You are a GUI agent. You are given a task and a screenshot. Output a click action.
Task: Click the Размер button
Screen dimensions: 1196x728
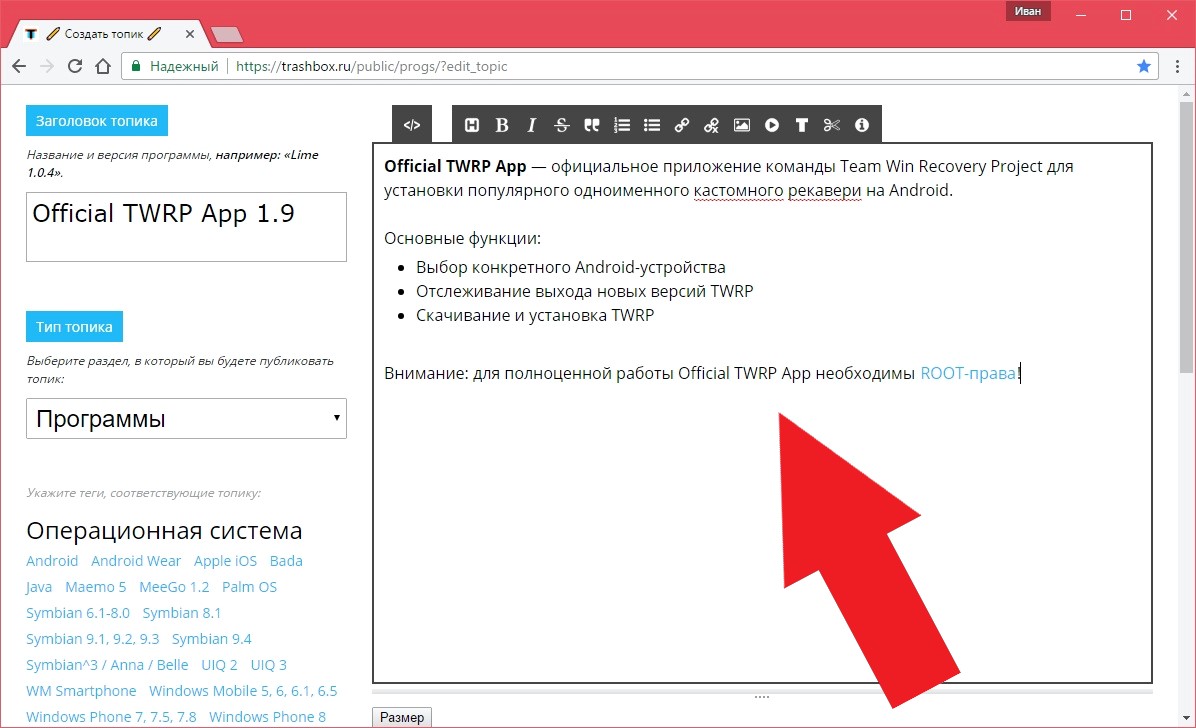[x=402, y=717]
